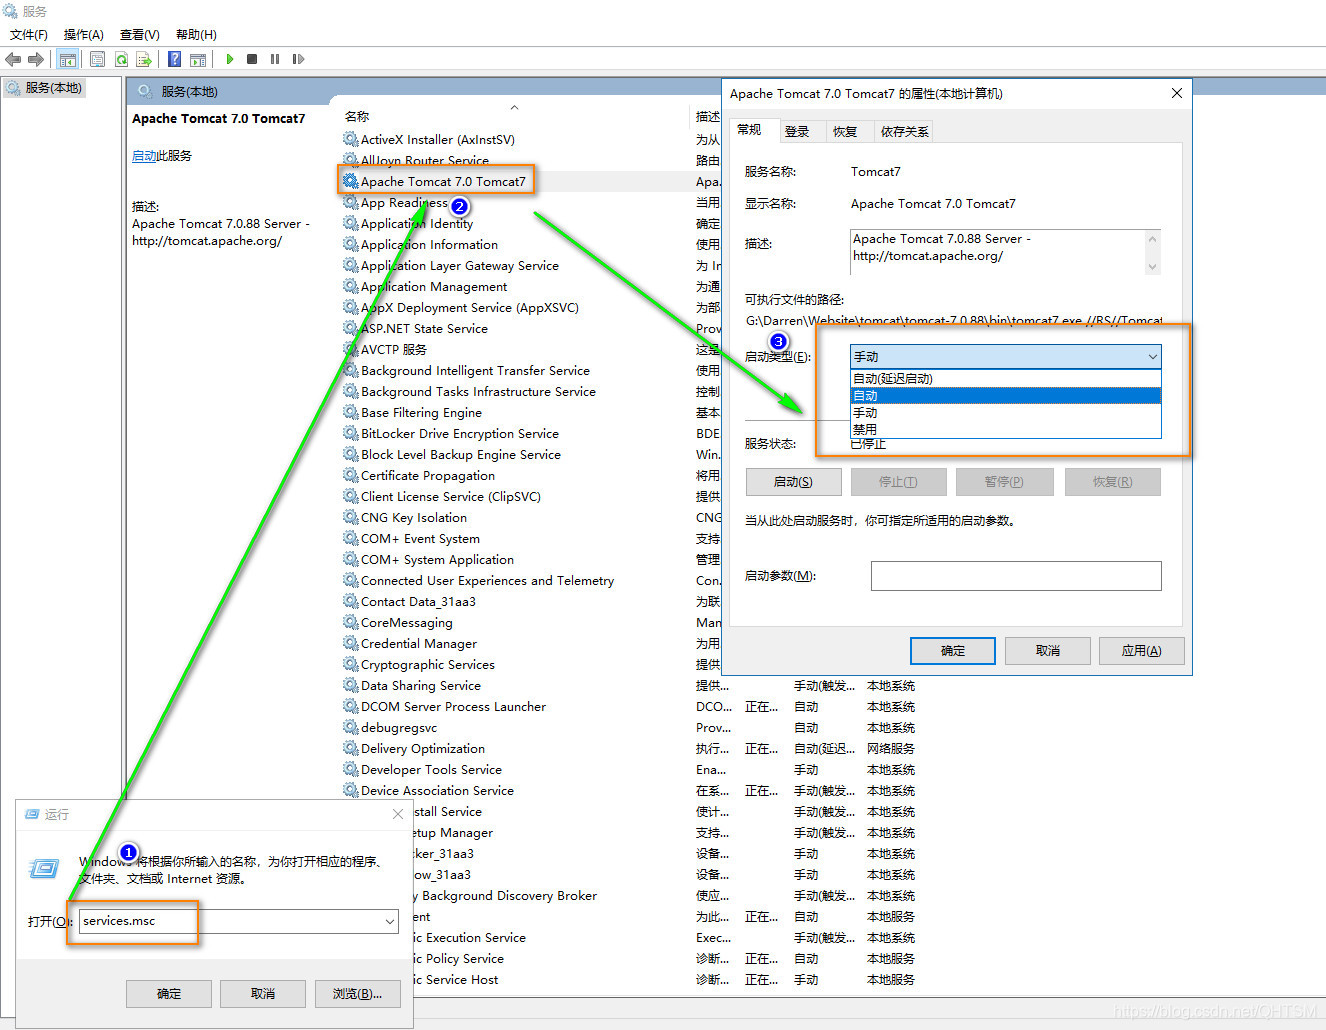The width and height of the screenshot is (1326, 1030).
Task: Click 浏览(B)... in the Run dialog
Action: (x=357, y=994)
